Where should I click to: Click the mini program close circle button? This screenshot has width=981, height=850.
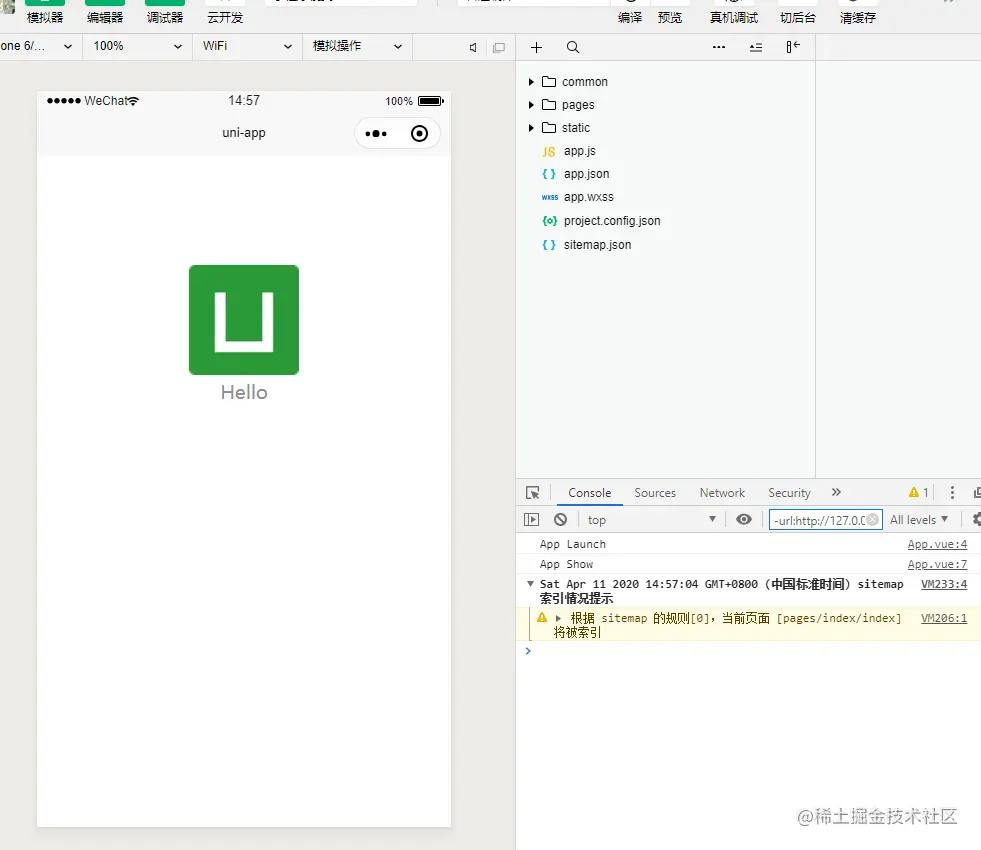tap(419, 134)
